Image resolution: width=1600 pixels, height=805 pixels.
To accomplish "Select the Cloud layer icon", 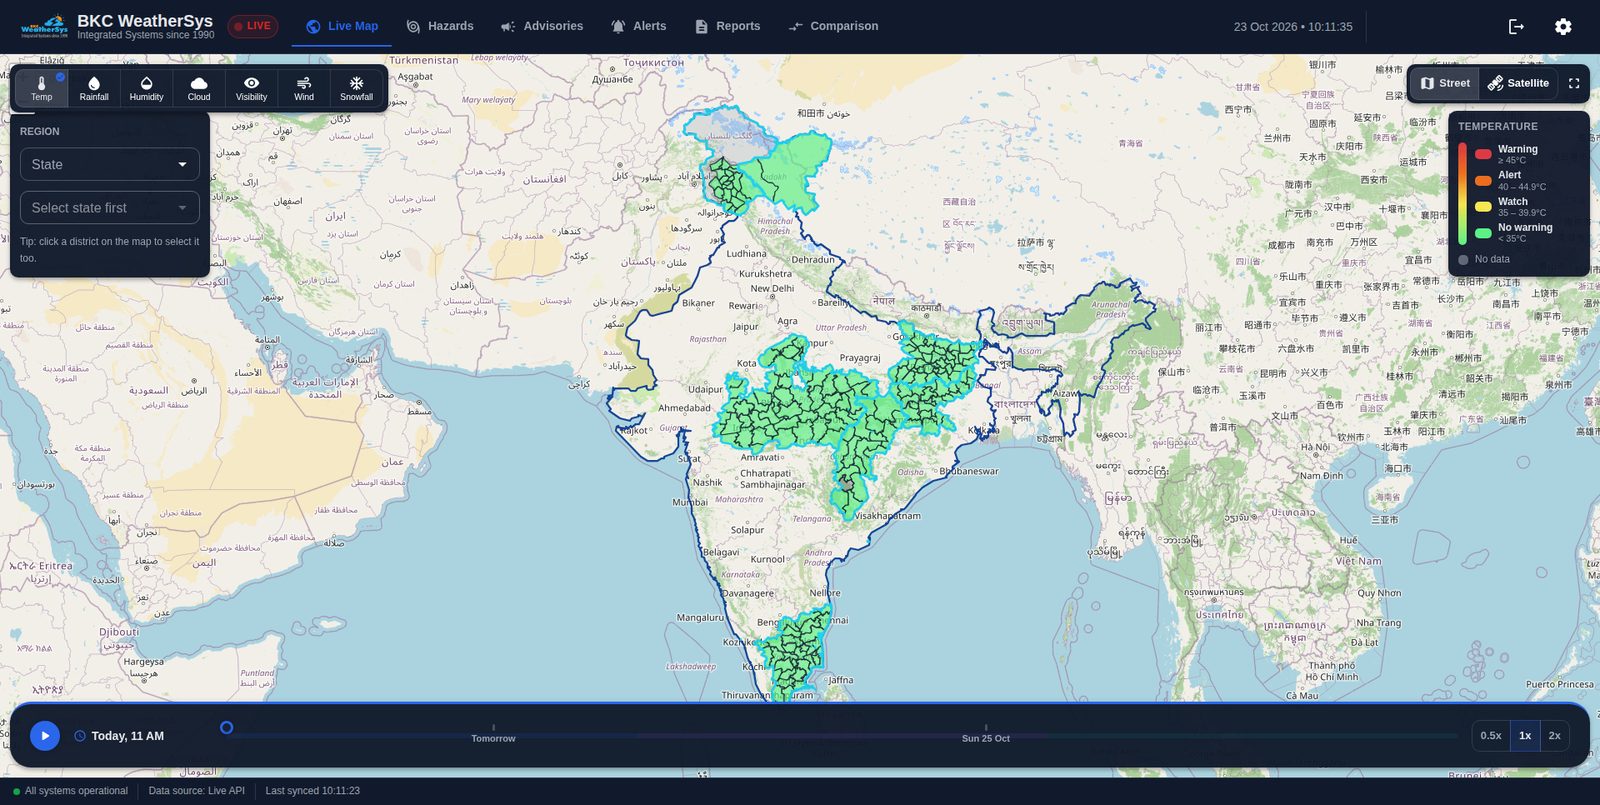I will (199, 88).
